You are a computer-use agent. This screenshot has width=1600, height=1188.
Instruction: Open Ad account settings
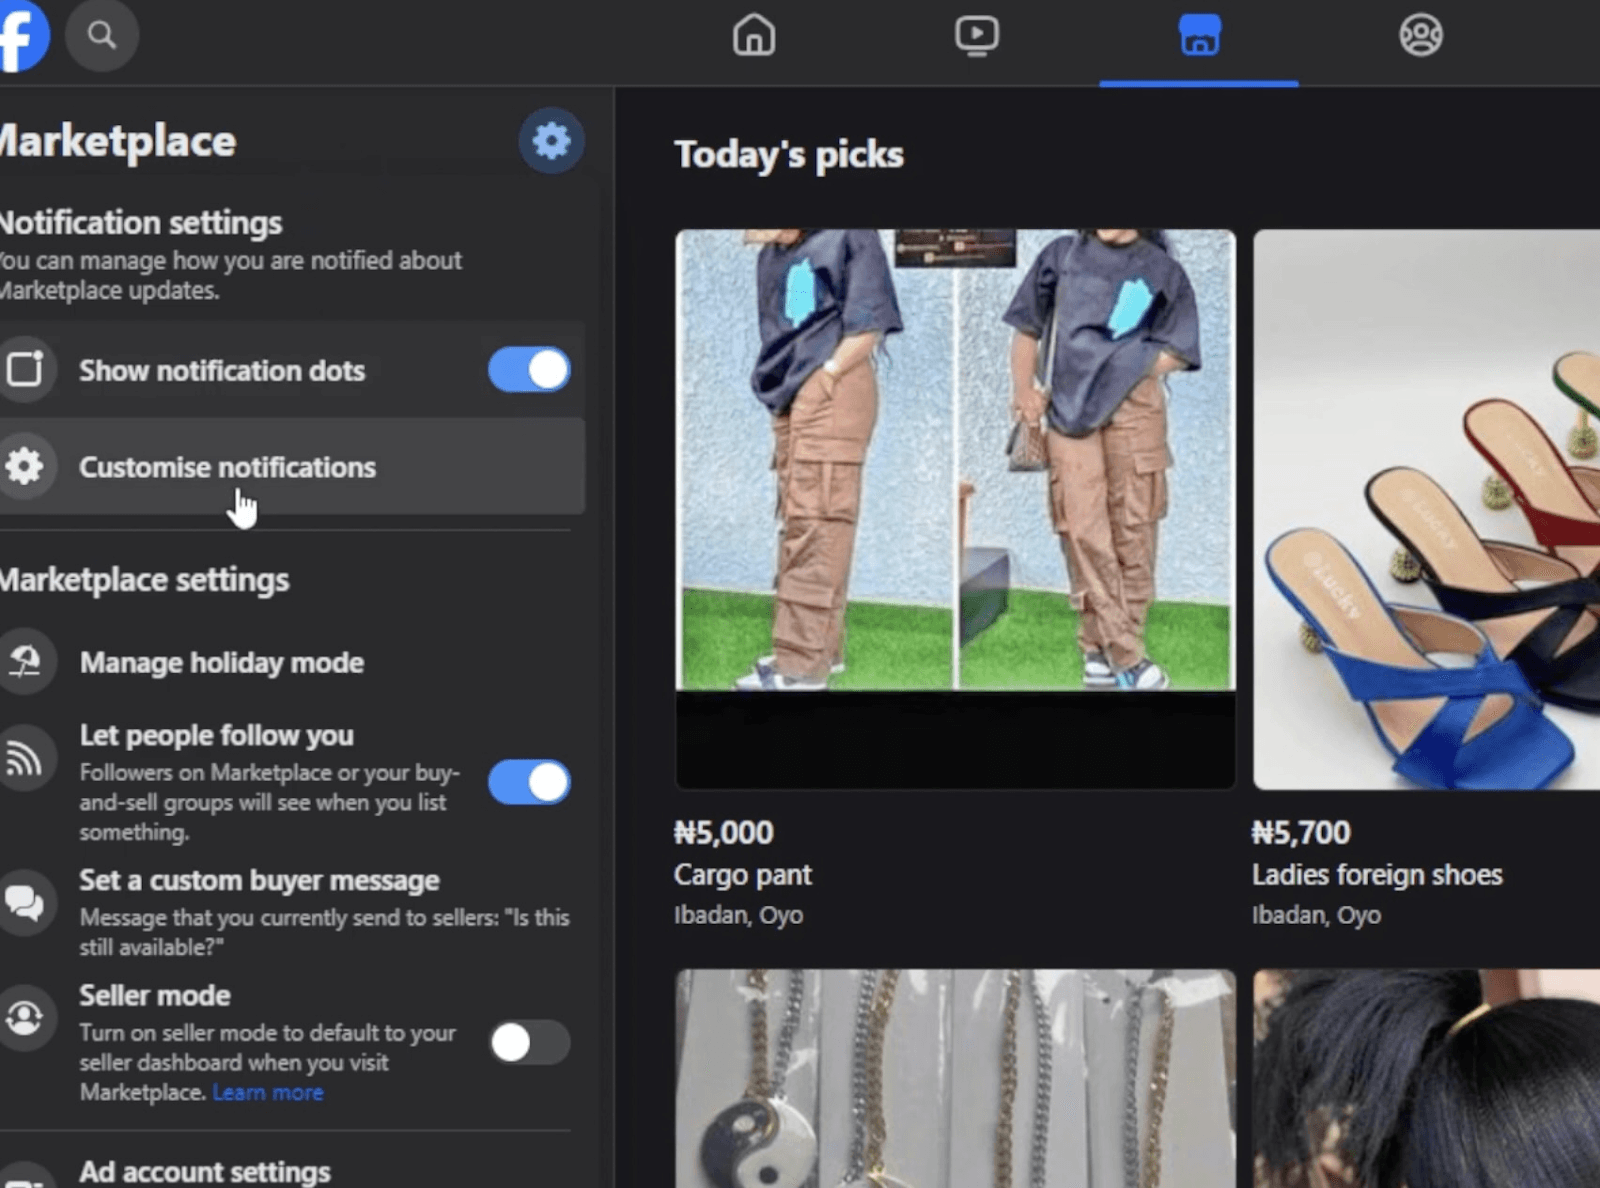pos(205,1171)
